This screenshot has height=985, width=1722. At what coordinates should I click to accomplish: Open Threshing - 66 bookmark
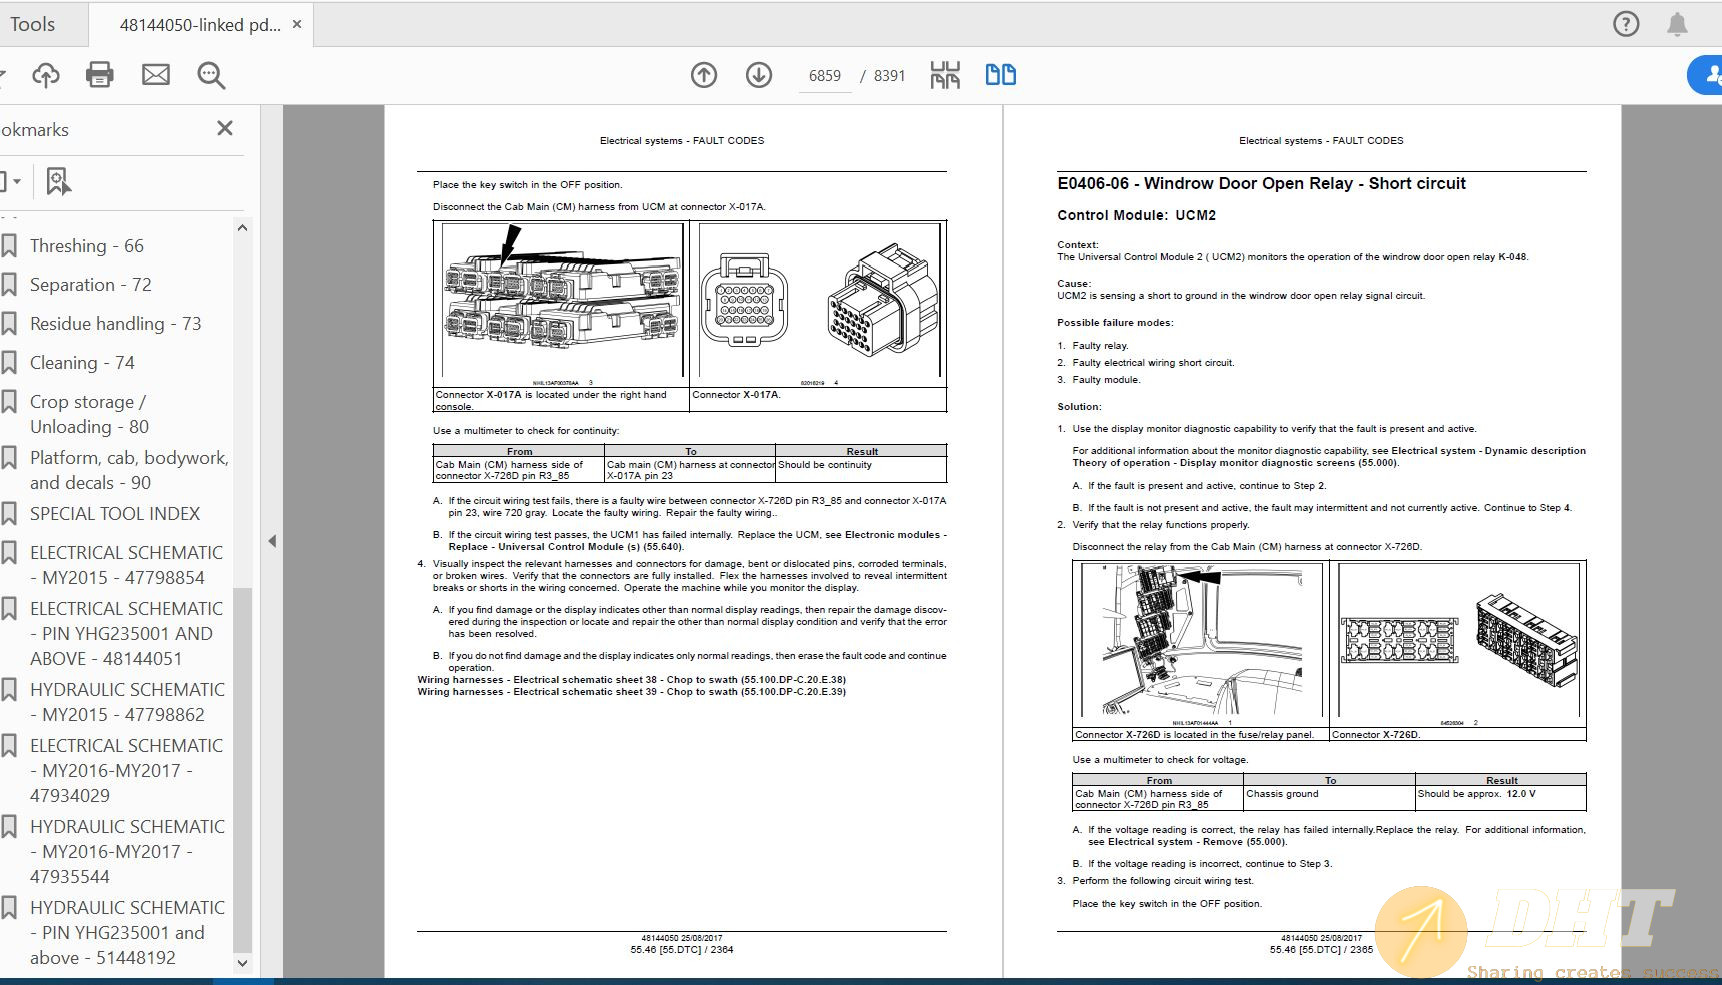(87, 246)
